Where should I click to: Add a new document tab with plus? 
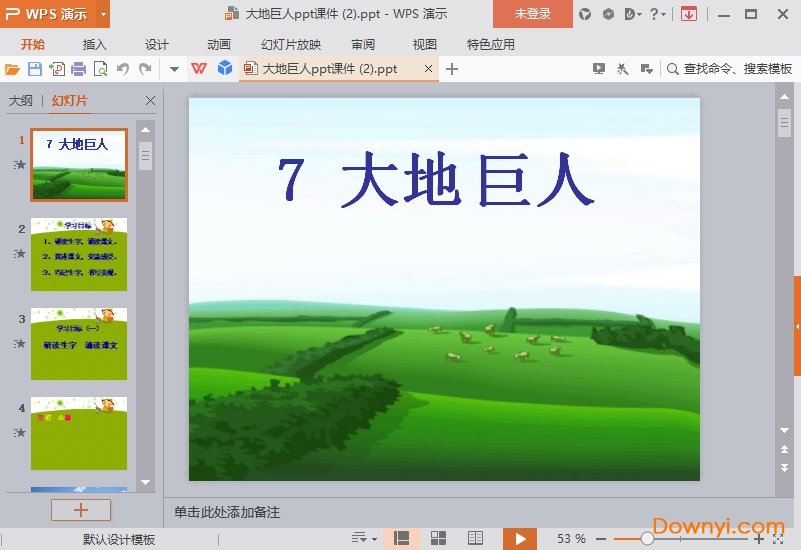(x=452, y=69)
